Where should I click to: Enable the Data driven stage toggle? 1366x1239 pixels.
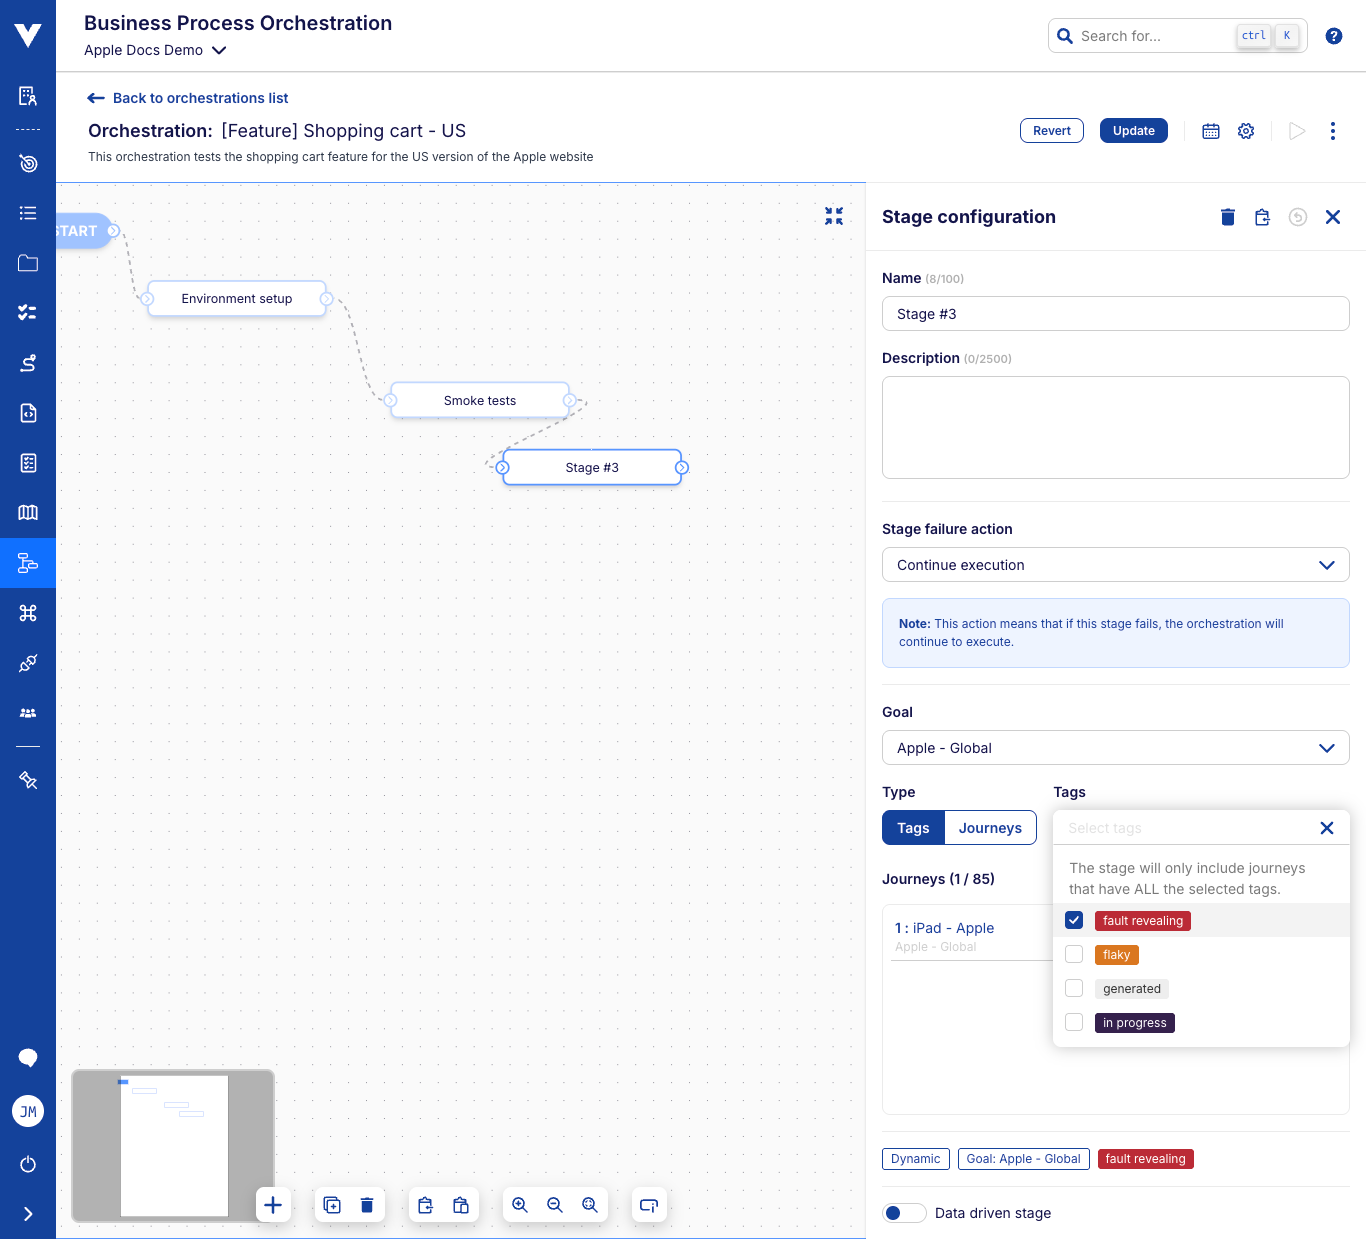904,1213
